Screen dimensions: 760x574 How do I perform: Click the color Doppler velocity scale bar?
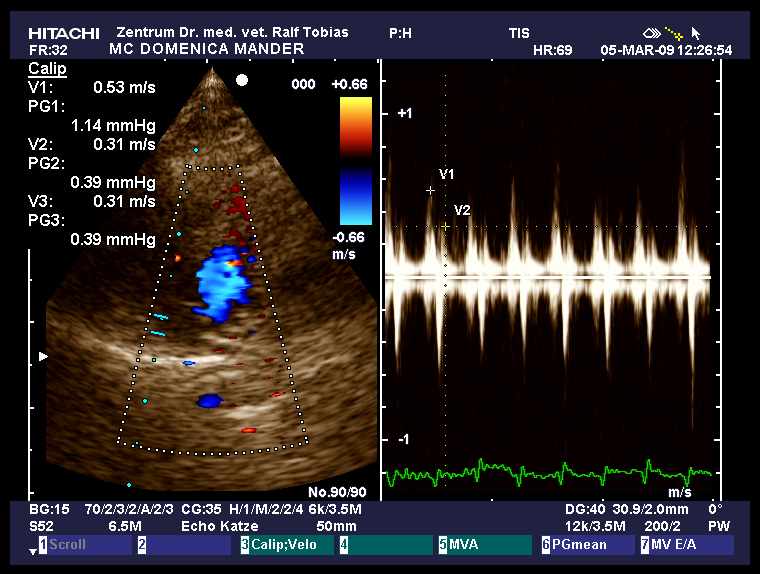356,160
